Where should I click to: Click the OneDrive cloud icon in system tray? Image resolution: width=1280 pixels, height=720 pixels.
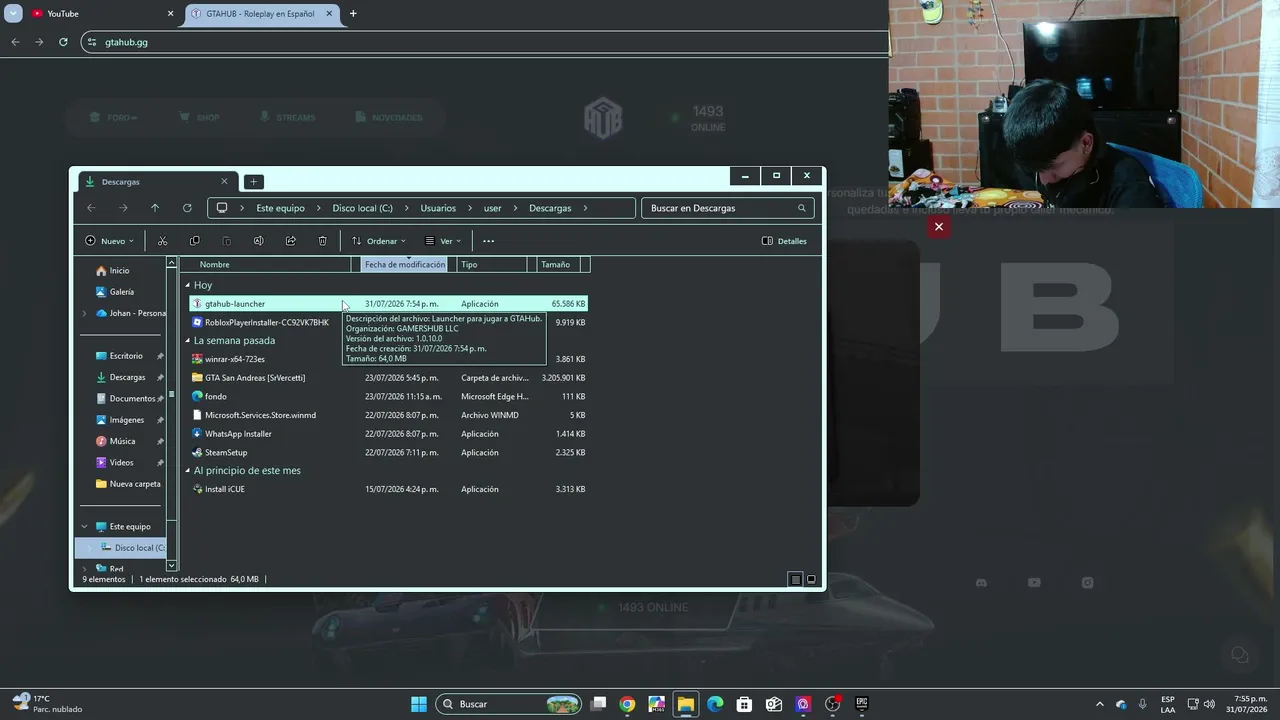[x=1121, y=704]
